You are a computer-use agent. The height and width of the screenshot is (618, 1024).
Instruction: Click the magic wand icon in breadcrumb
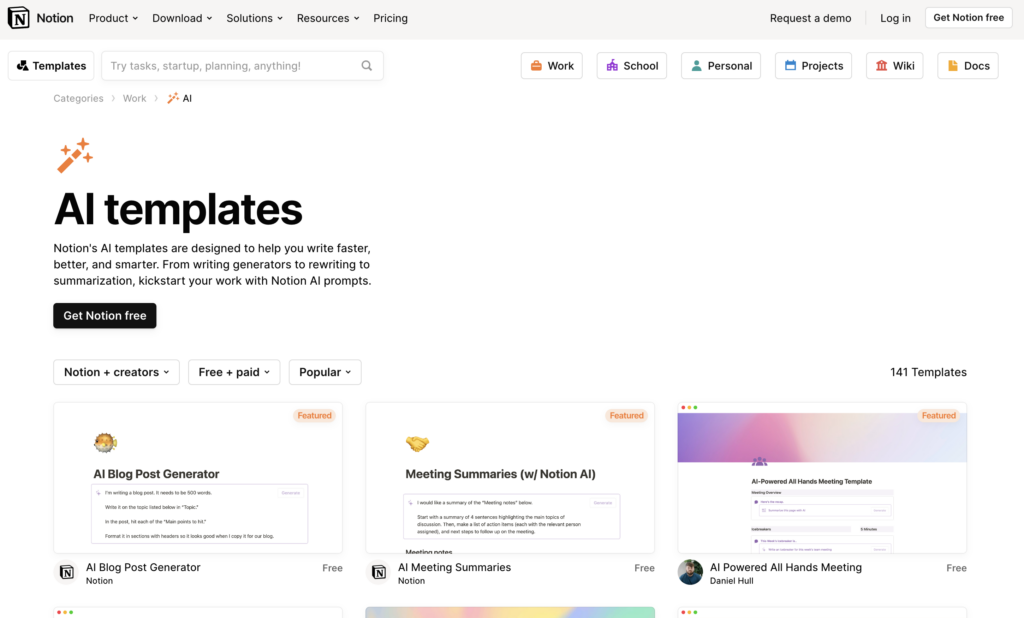[173, 98]
